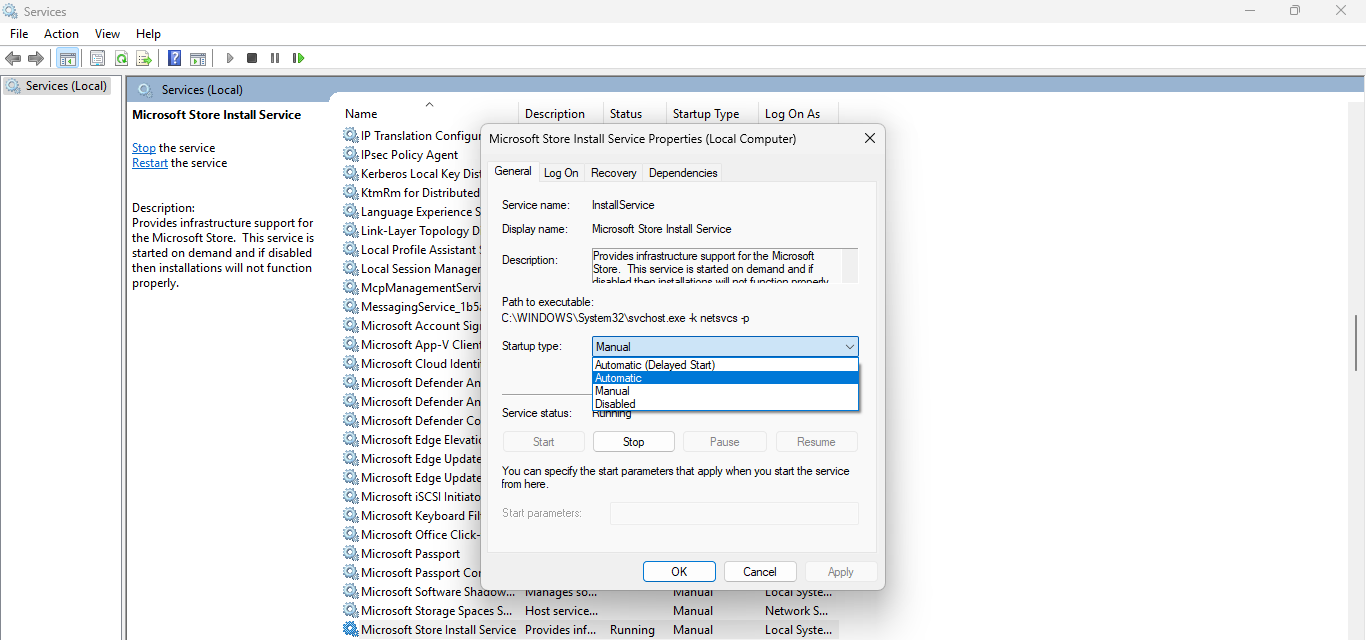The height and width of the screenshot is (640, 1366).
Task: Click the Export List toolbar icon
Action: pos(144,58)
